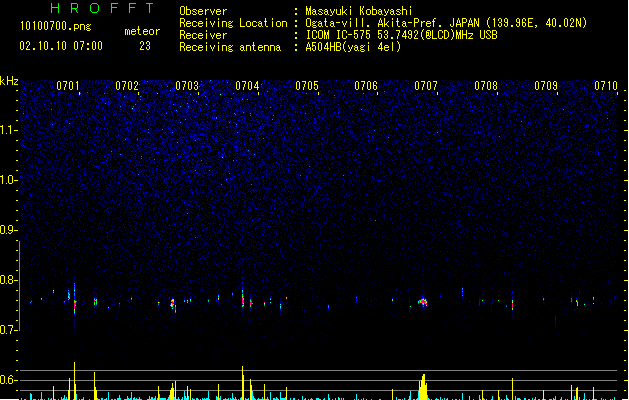
Task: Click the 0708 time marker
Action: (x=486, y=86)
